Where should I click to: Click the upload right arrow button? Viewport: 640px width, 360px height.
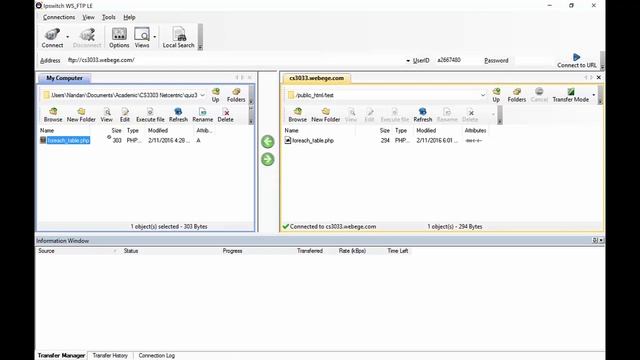tap(268, 159)
